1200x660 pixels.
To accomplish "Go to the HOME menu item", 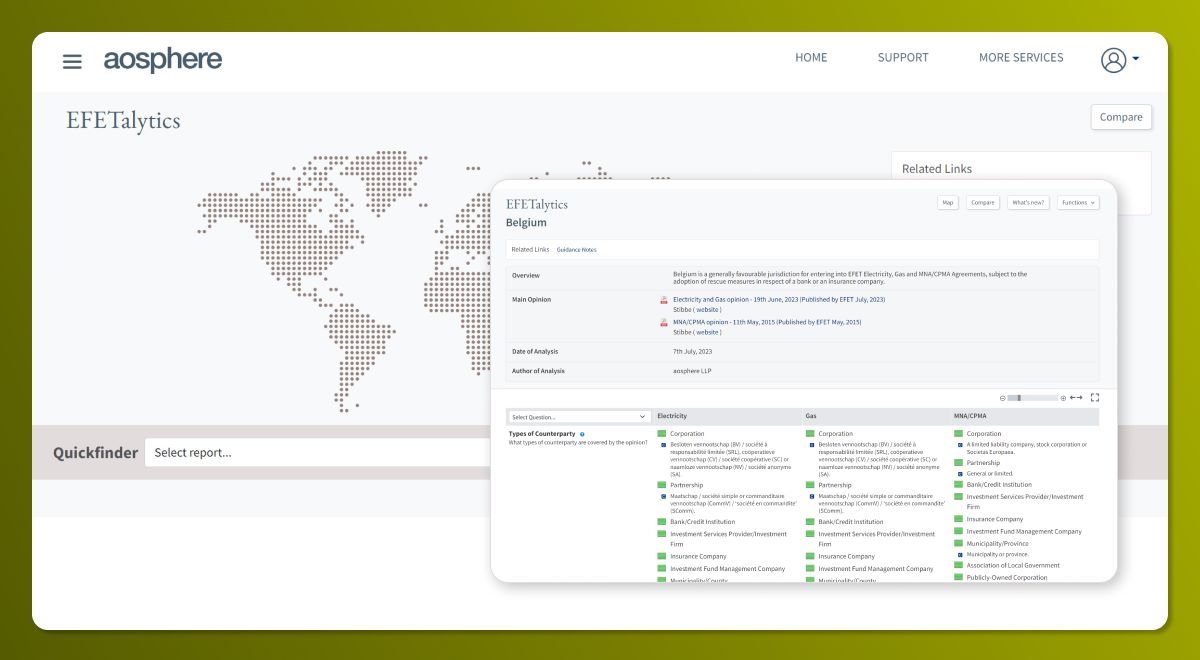I will [x=811, y=58].
